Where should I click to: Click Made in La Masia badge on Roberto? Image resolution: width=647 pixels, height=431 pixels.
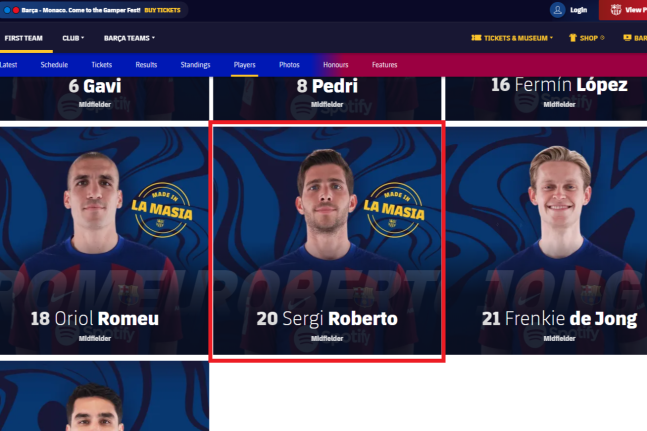coord(394,210)
